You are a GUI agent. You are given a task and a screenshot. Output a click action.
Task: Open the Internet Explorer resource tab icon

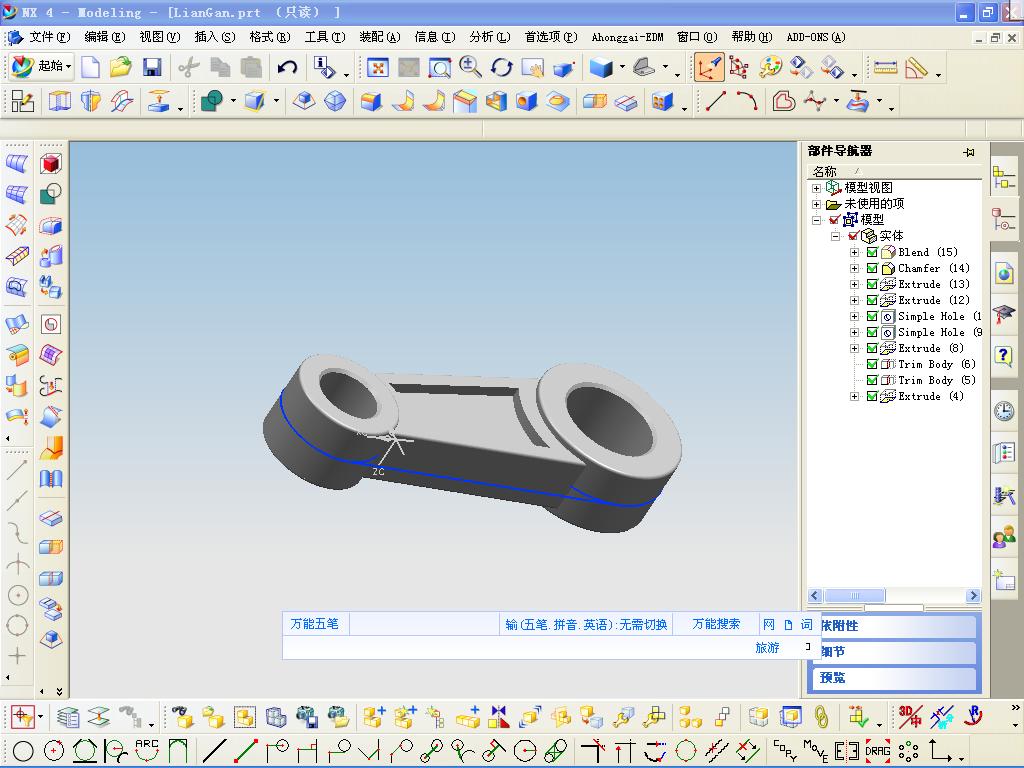(x=1004, y=274)
